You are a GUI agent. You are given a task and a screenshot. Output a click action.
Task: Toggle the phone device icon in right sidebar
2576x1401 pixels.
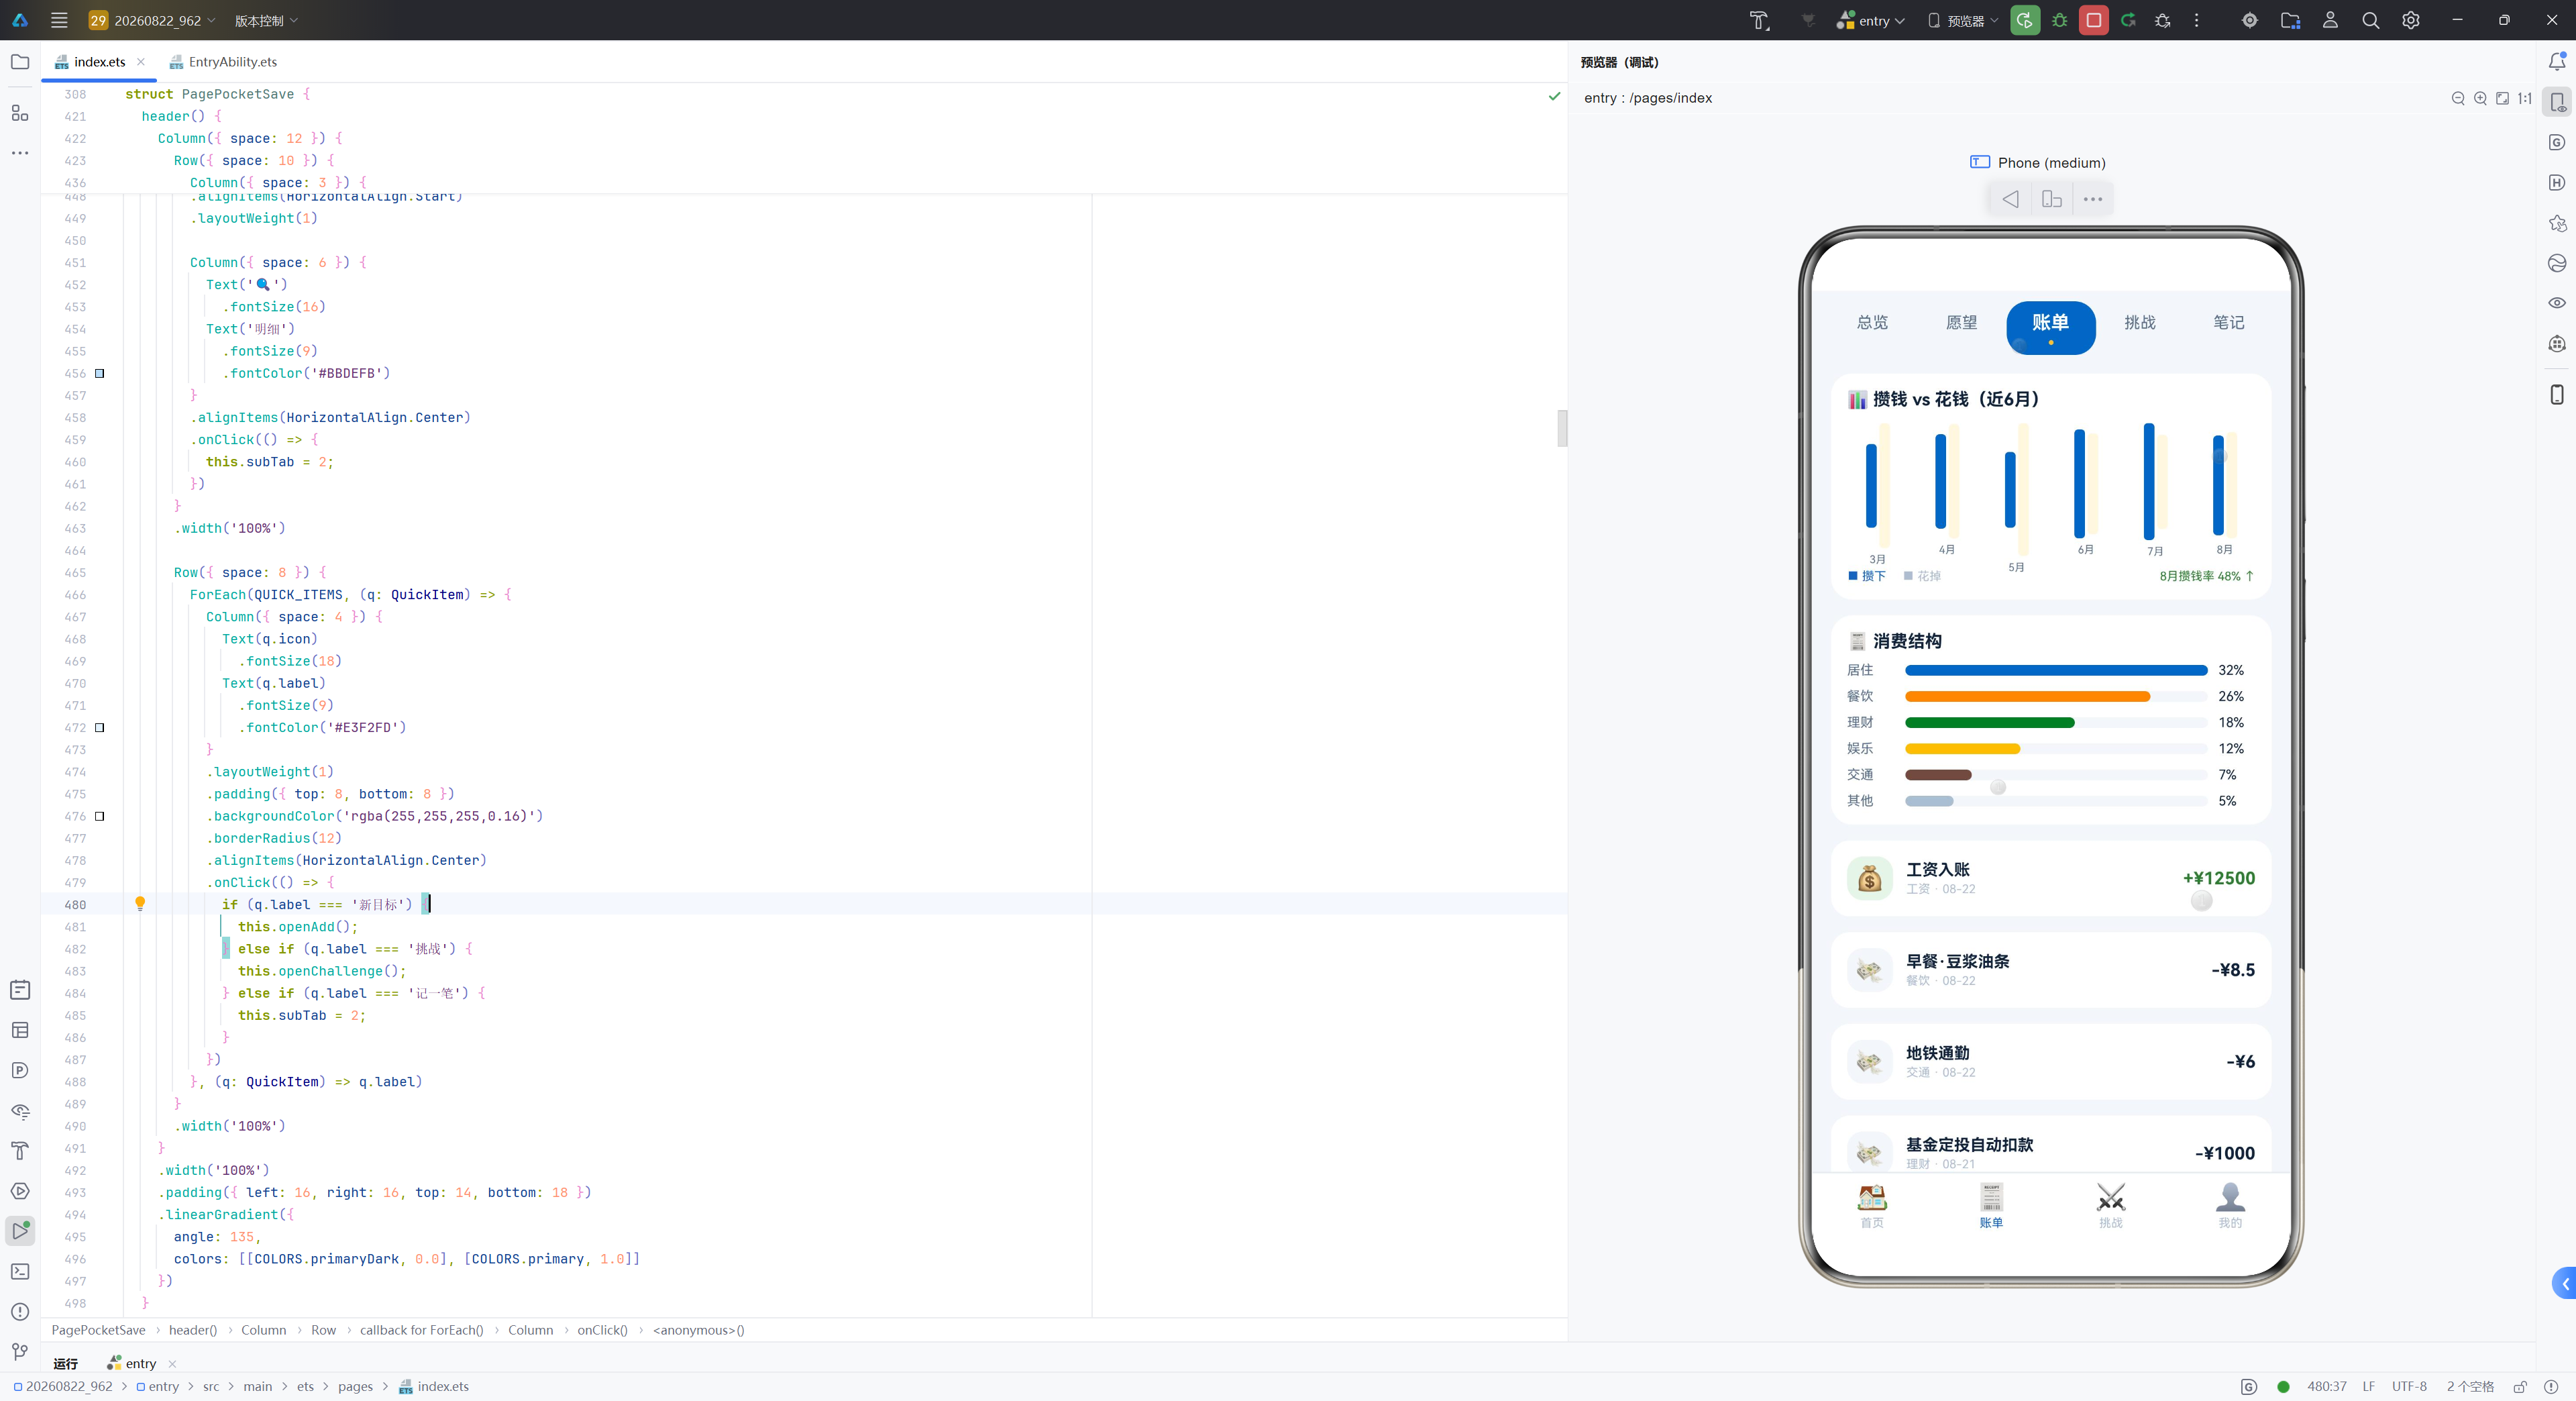pyautogui.click(x=2557, y=395)
